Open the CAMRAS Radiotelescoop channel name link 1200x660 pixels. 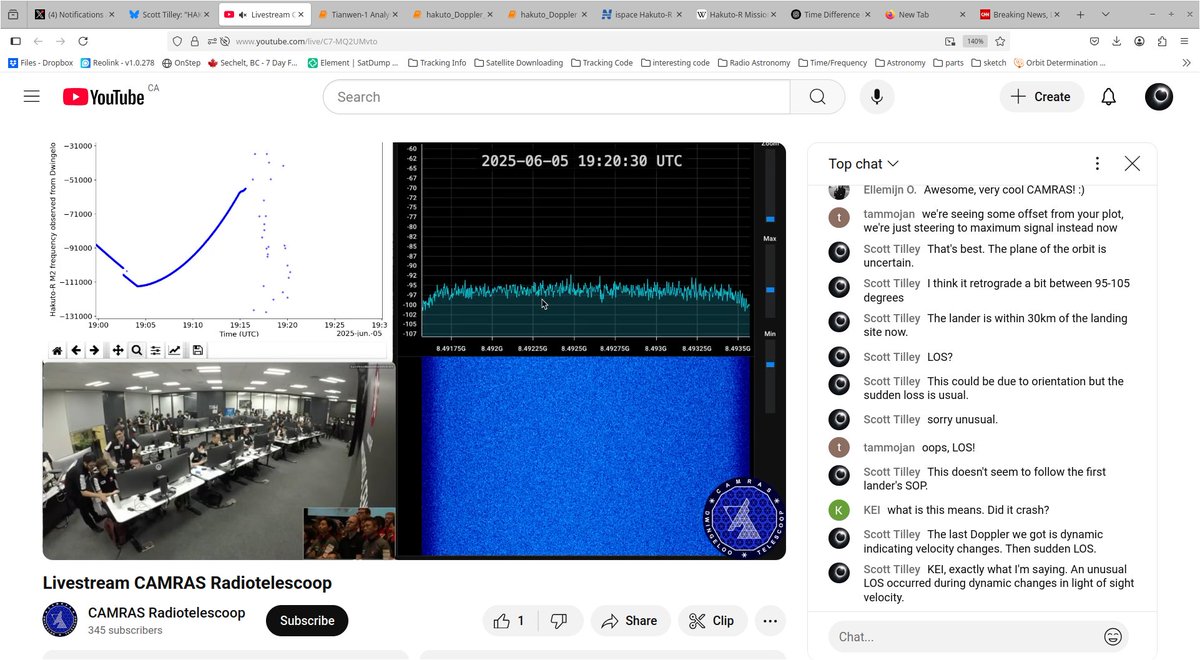[x=167, y=612]
